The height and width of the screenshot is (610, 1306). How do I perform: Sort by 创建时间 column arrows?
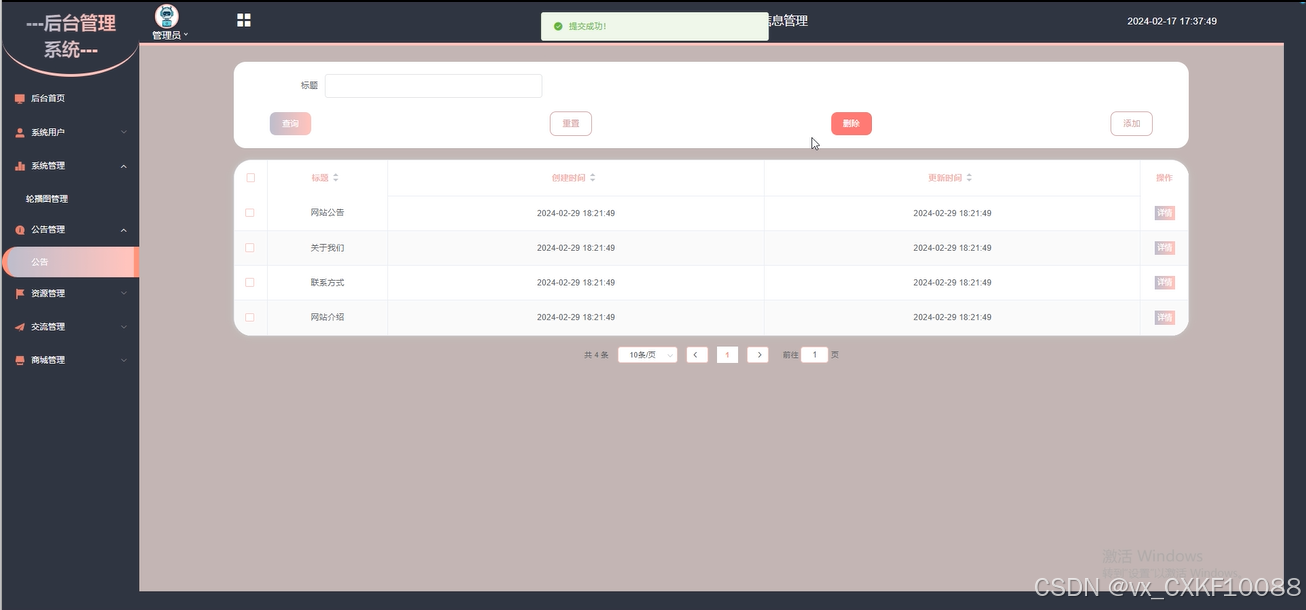coord(592,178)
